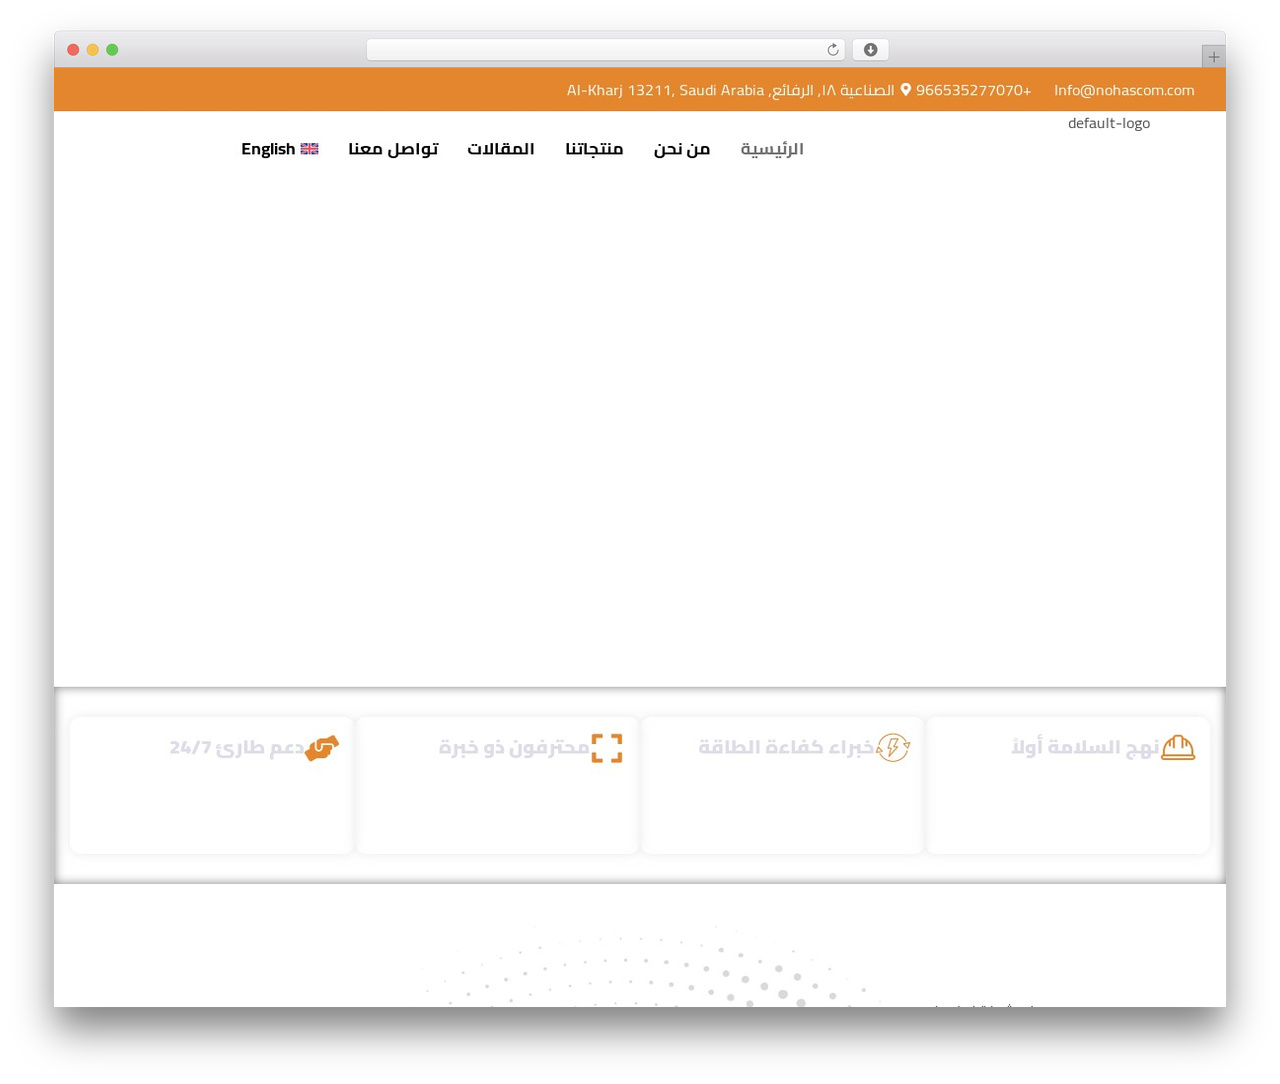Click the Al-Kharj 13211 address text
This screenshot has height=1084, width=1280.
[730, 90]
